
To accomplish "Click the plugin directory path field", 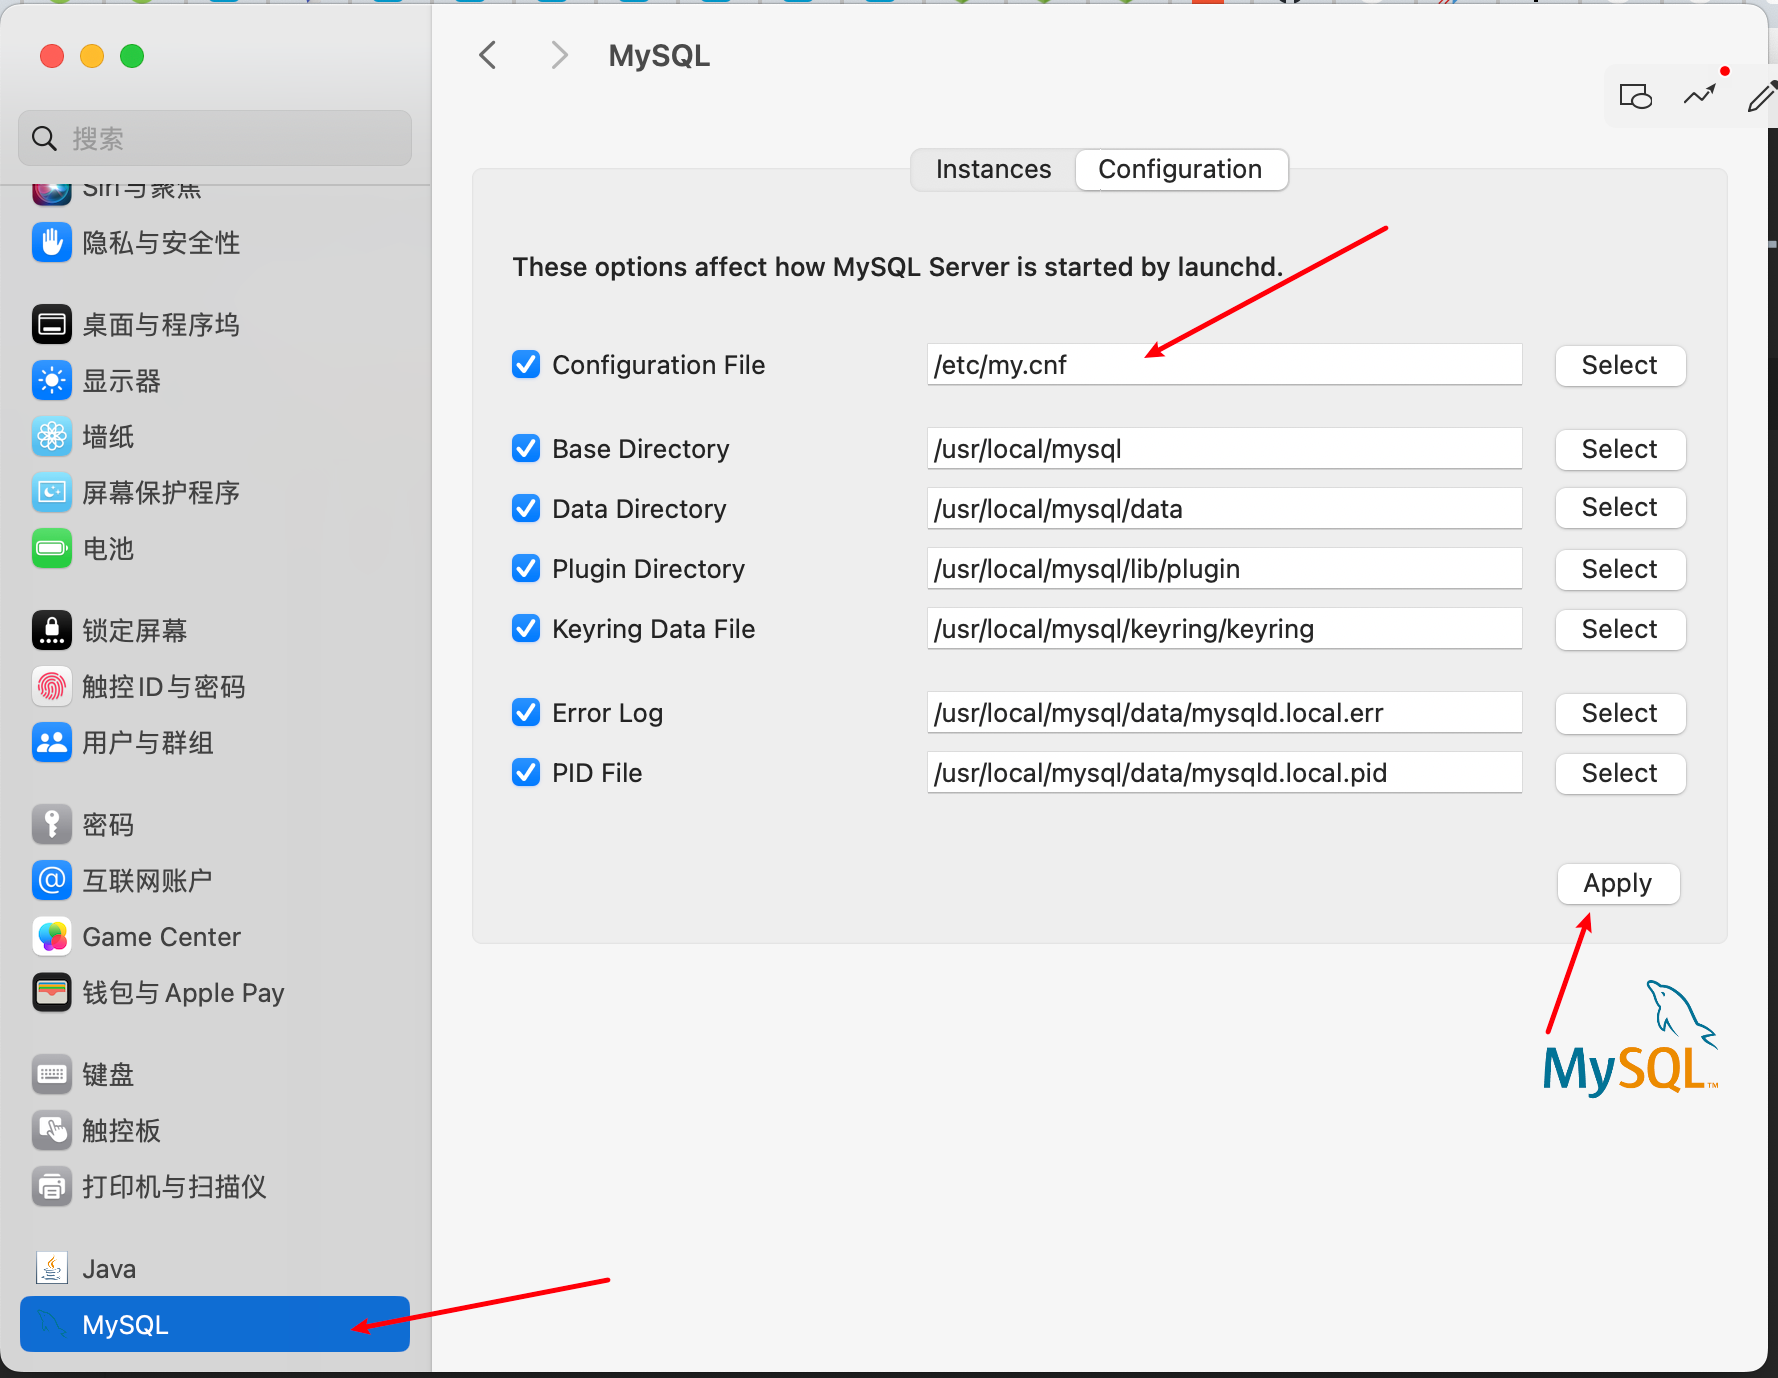I will pyautogui.click(x=1224, y=569).
